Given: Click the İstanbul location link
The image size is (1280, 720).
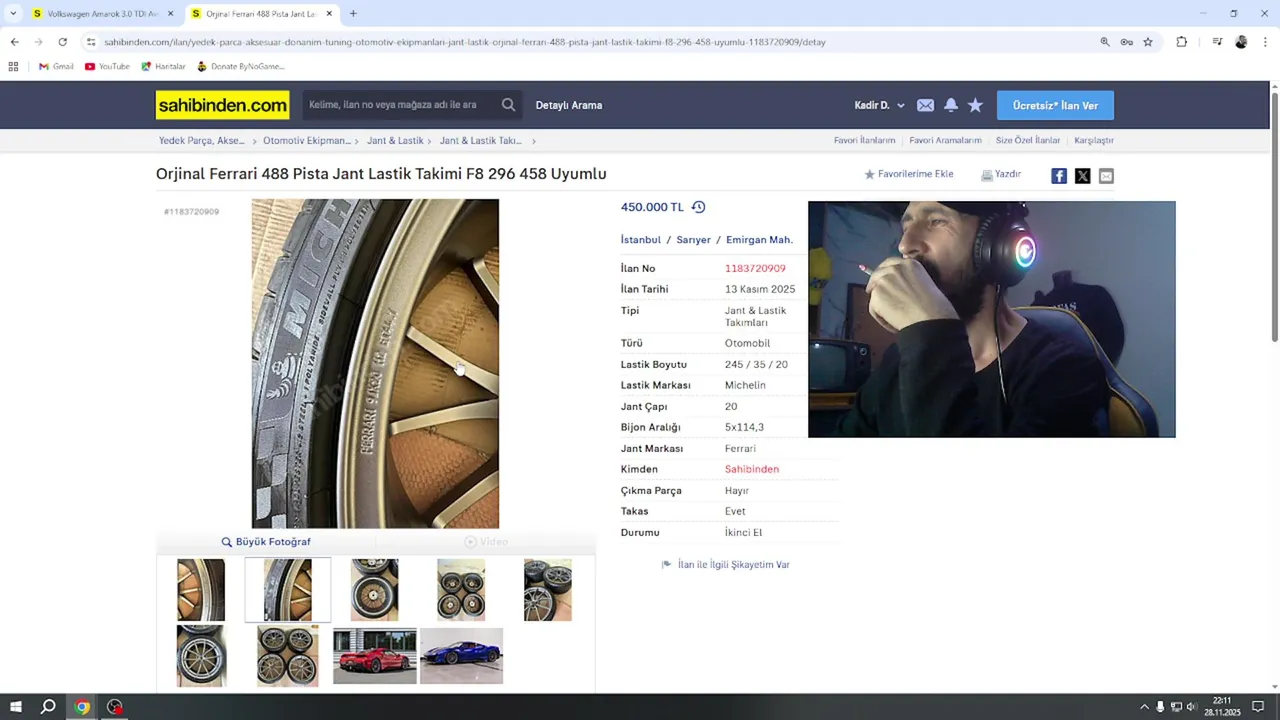Looking at the screenshot, I should pos(641,240).
